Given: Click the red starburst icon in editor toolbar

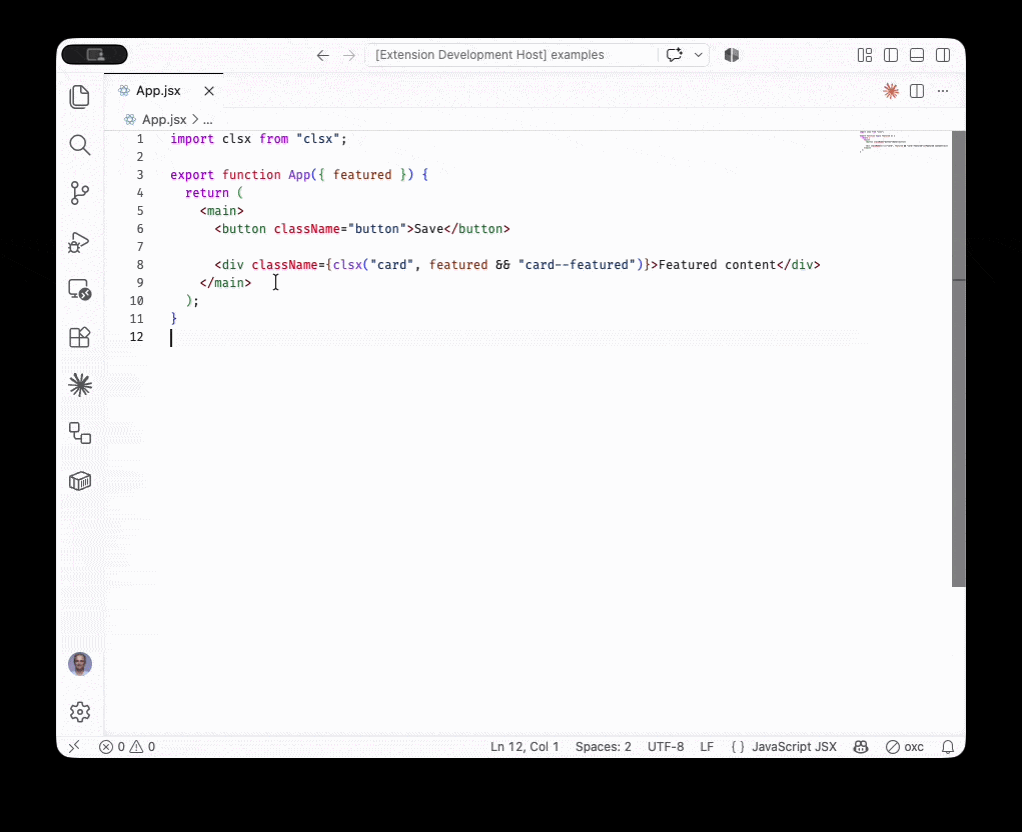Looking at the screenshot, I should [891, 91].
